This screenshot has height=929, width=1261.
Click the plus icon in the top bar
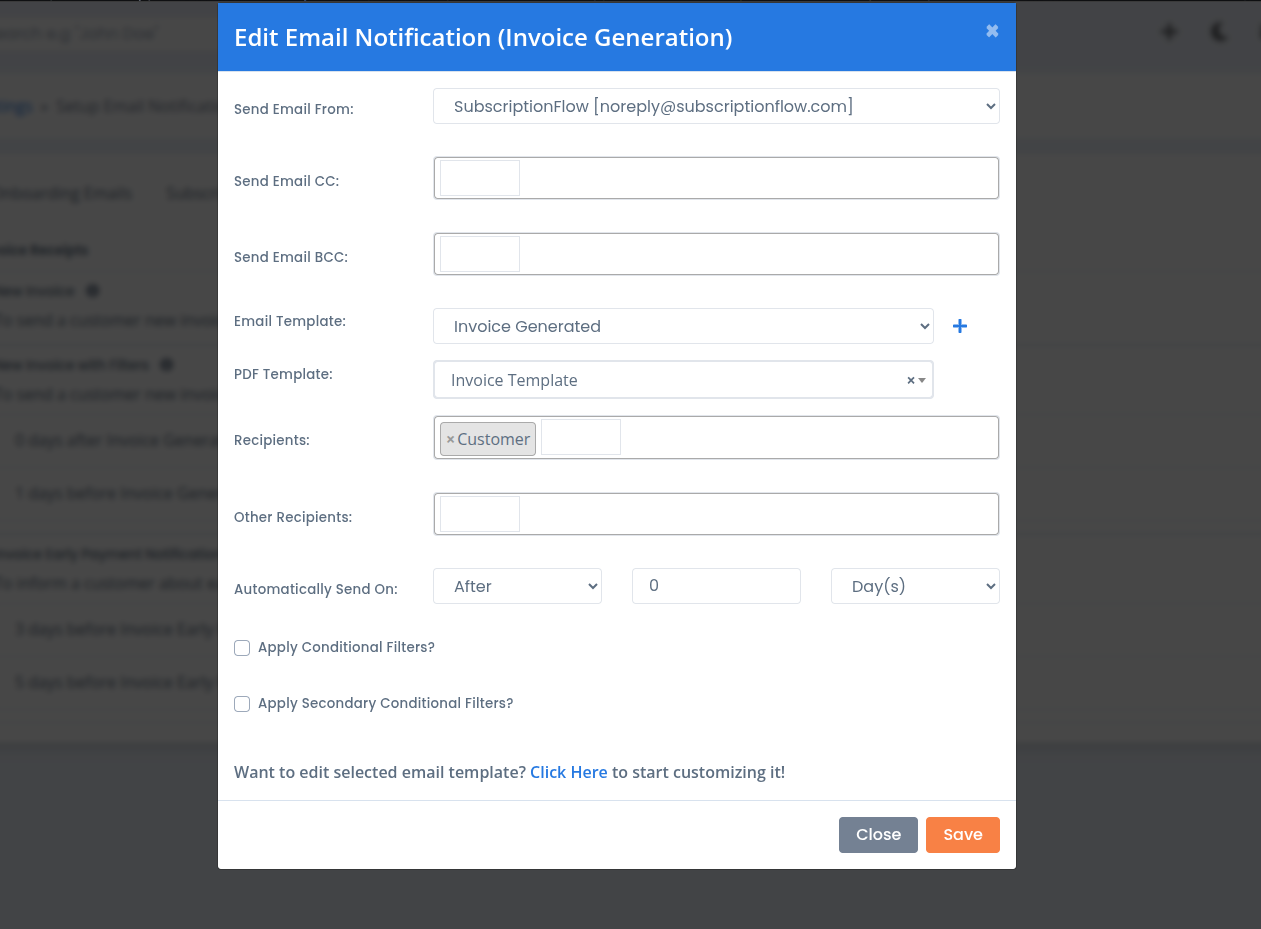1168,31
